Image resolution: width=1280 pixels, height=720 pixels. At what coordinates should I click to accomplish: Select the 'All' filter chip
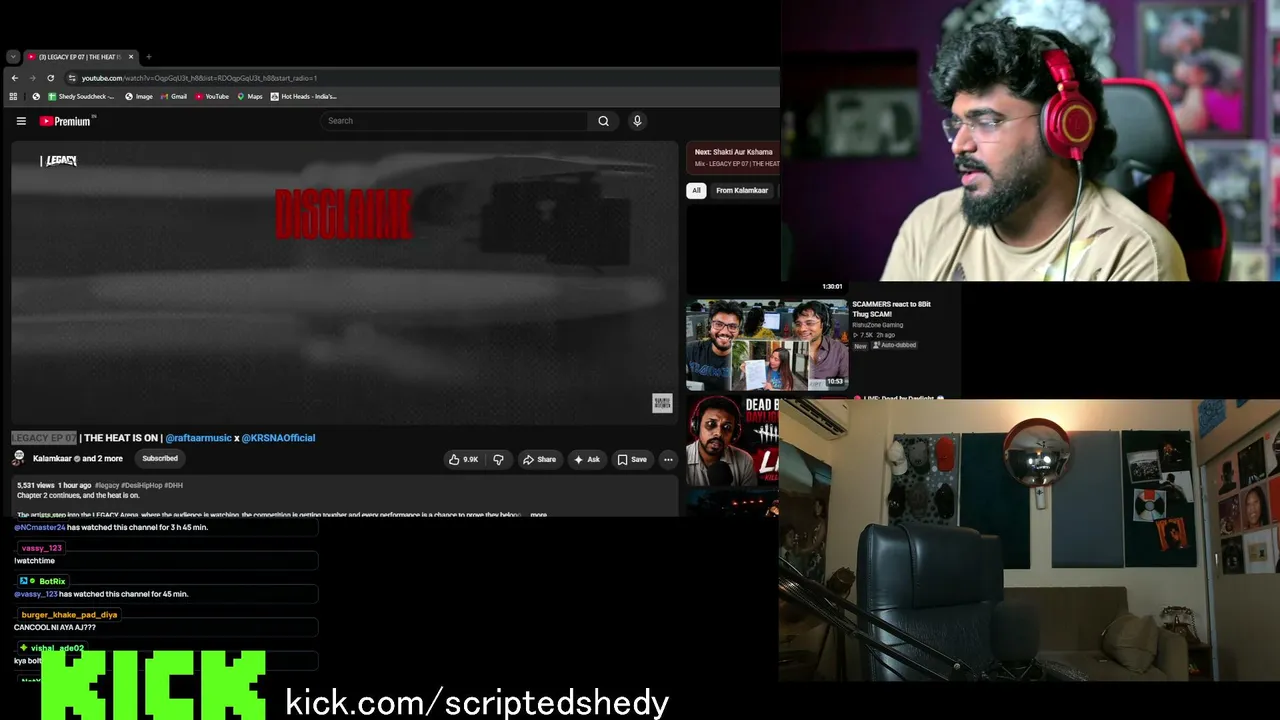[696, 190]
